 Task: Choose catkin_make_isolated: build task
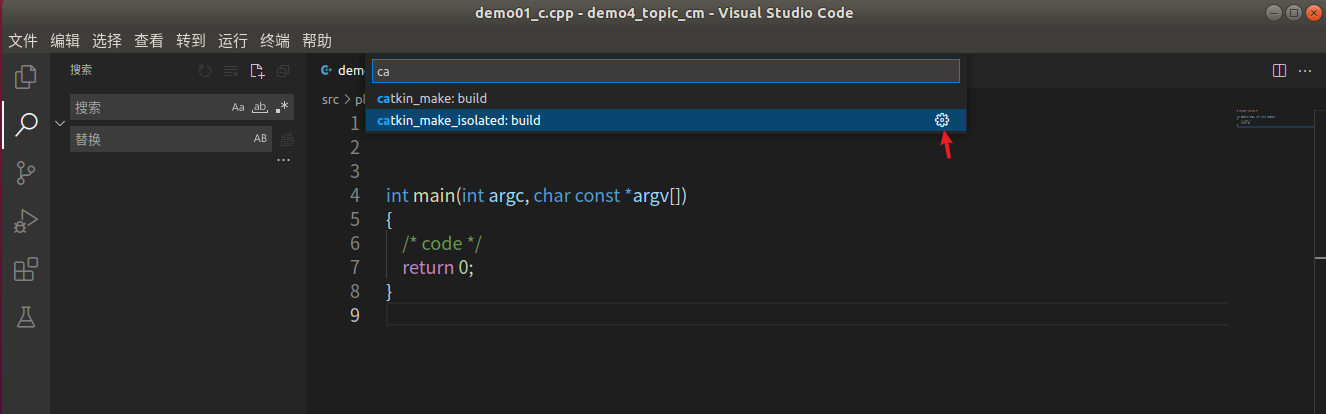point(459,120)
